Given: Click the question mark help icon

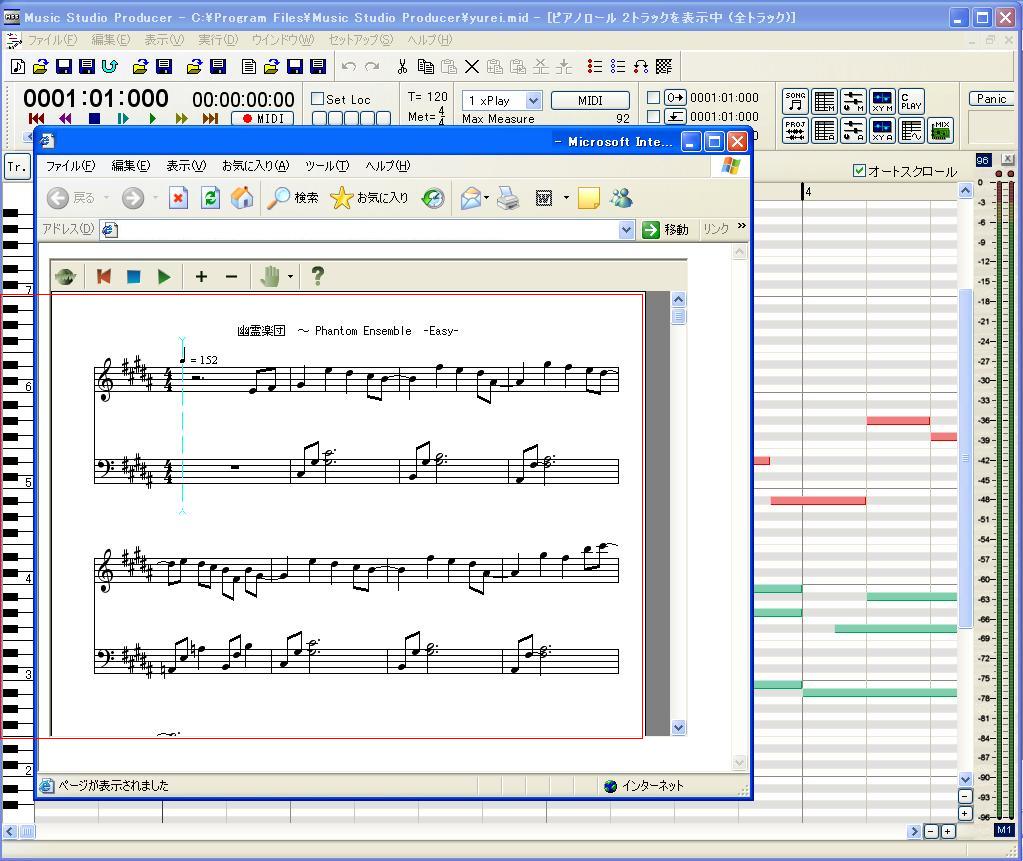Looking at the screenshot, I should pyautogui.click(x=317, y=277).
